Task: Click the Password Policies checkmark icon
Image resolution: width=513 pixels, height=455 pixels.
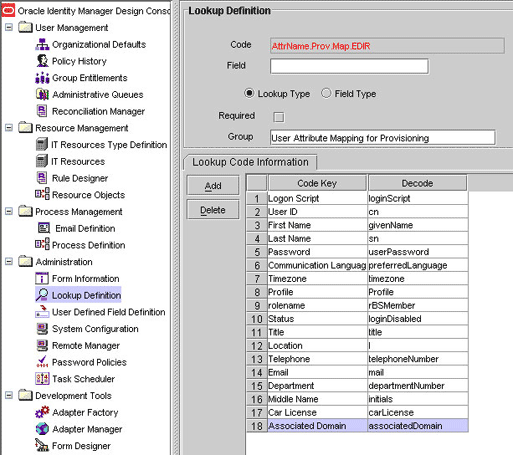Action: [x=42, y=362]
